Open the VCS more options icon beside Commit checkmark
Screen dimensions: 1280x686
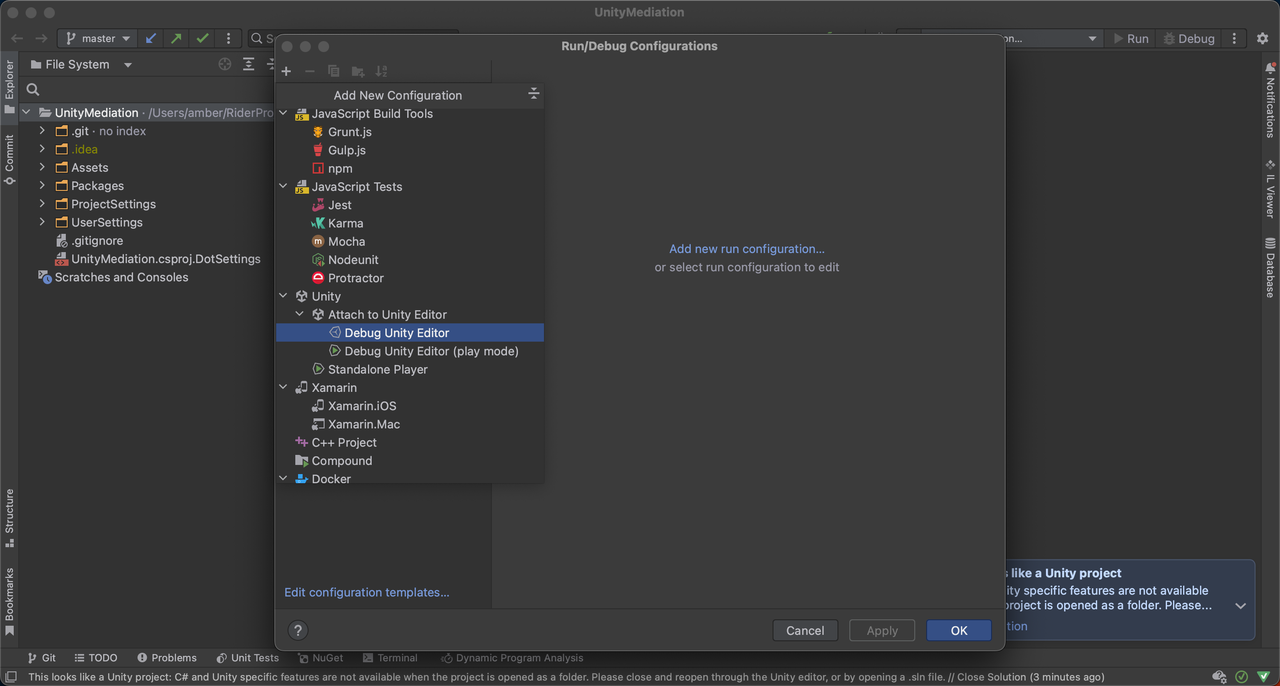(229, 38)
